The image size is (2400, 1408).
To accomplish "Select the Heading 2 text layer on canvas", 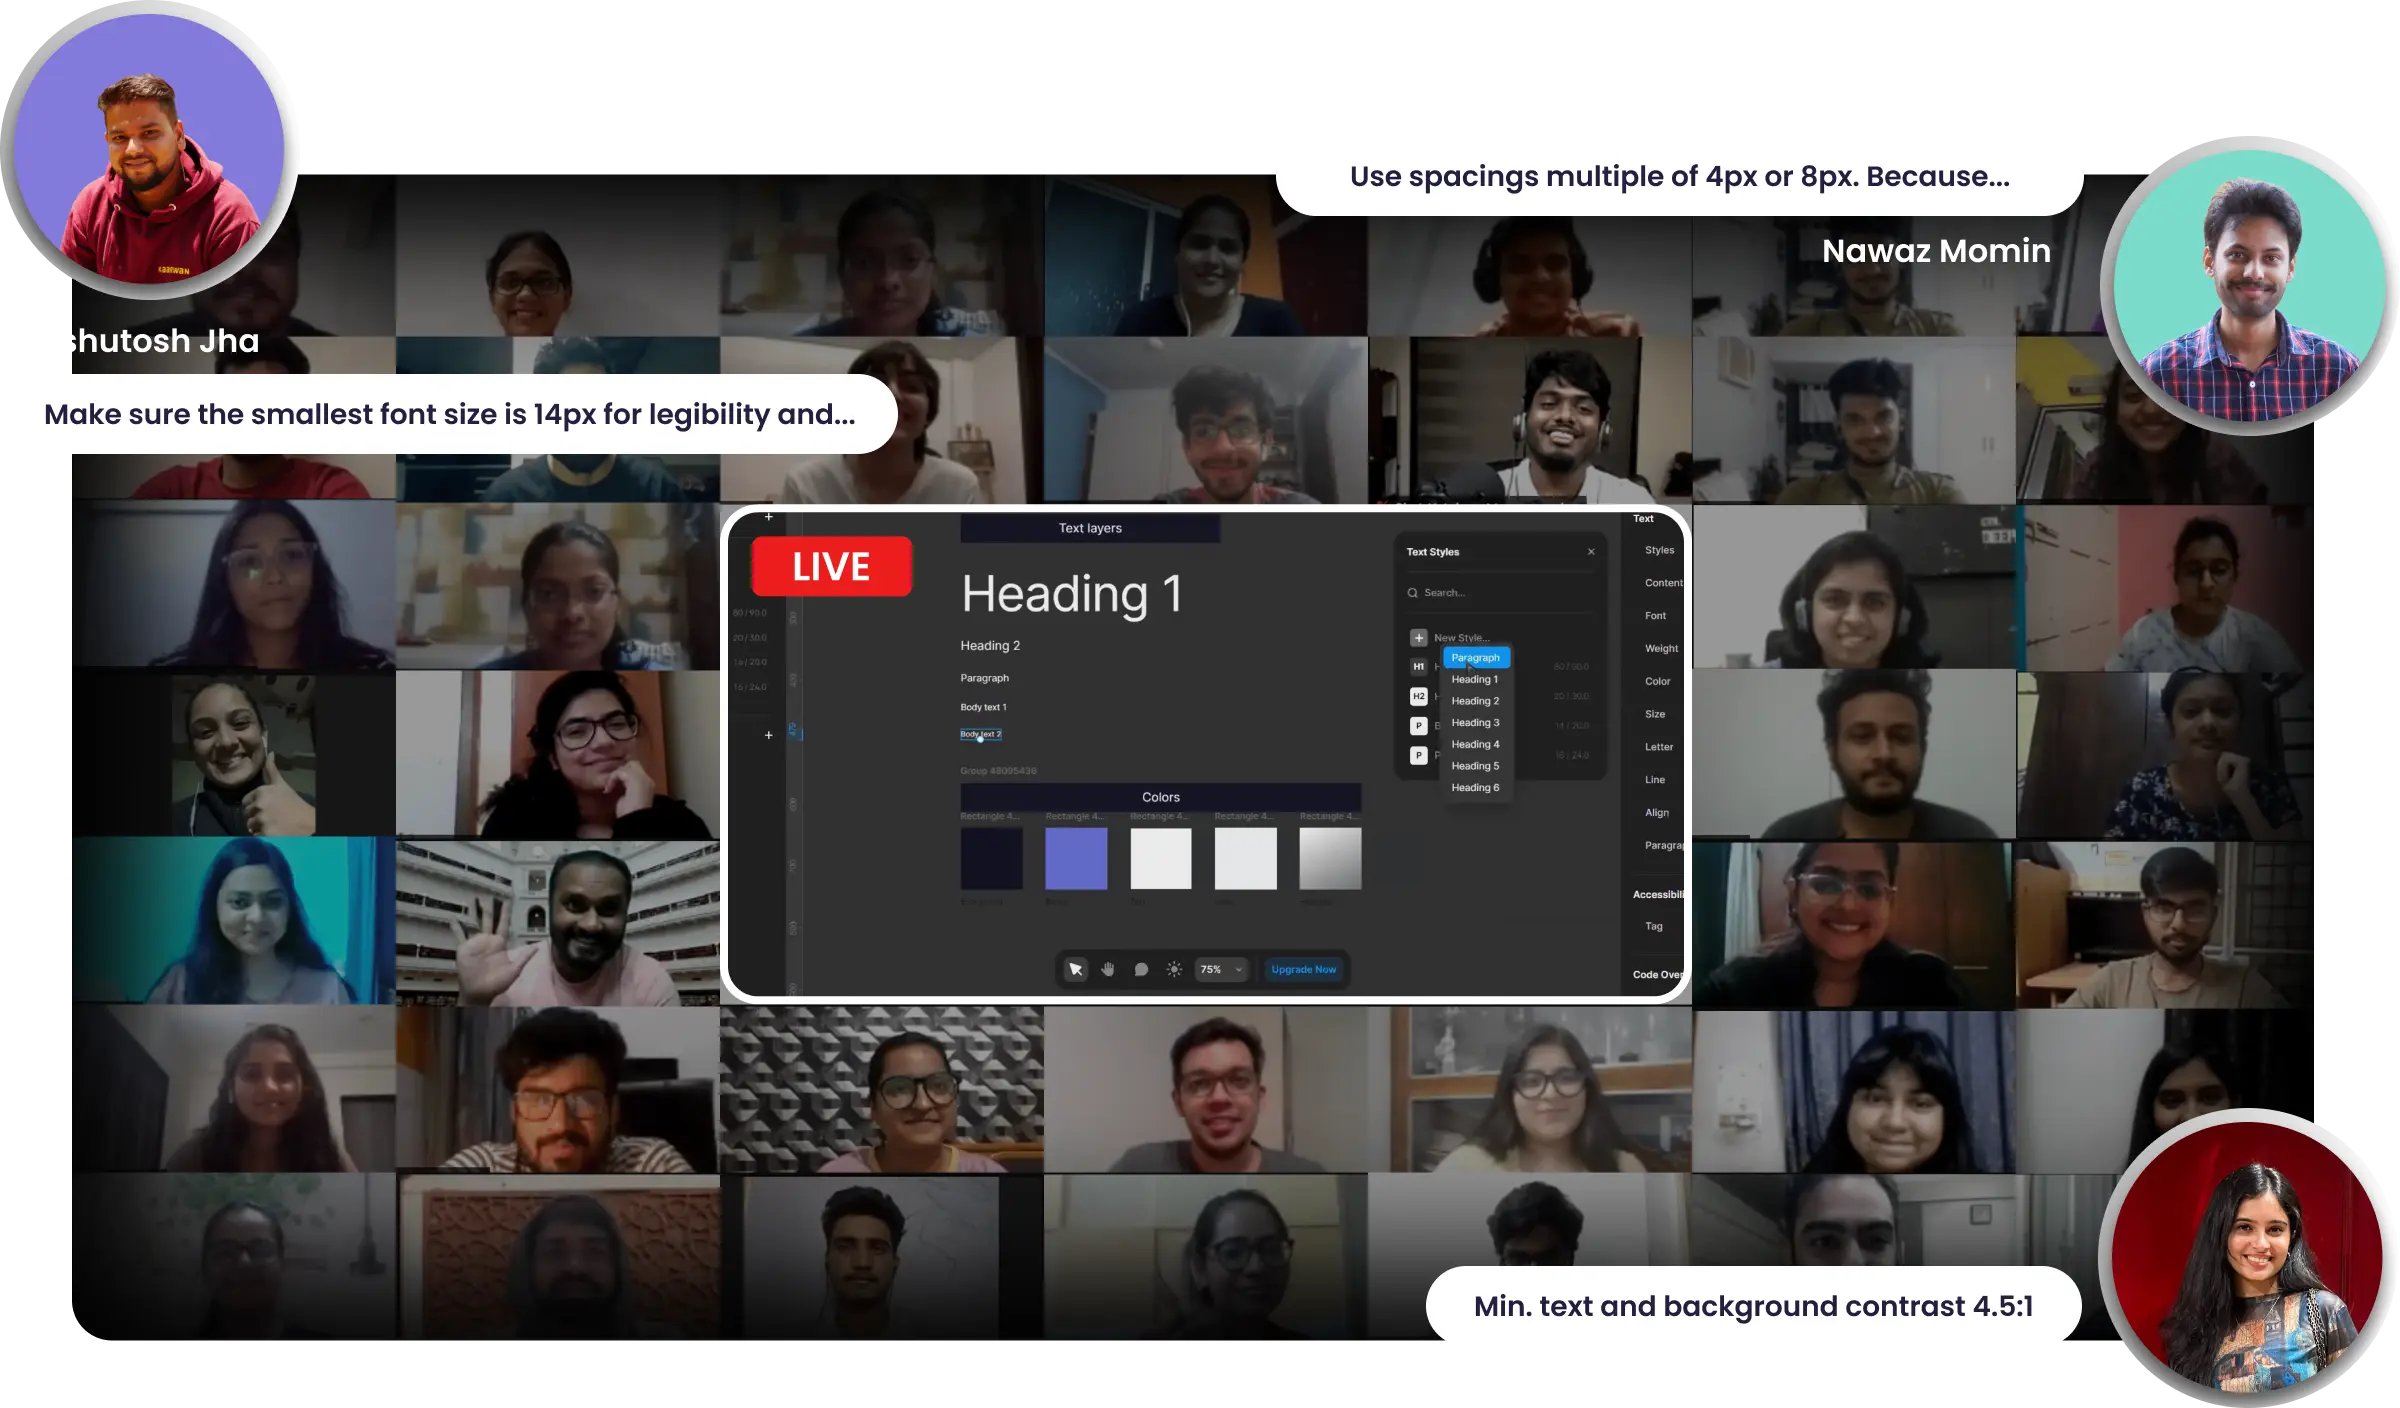I will coord(990,646).
